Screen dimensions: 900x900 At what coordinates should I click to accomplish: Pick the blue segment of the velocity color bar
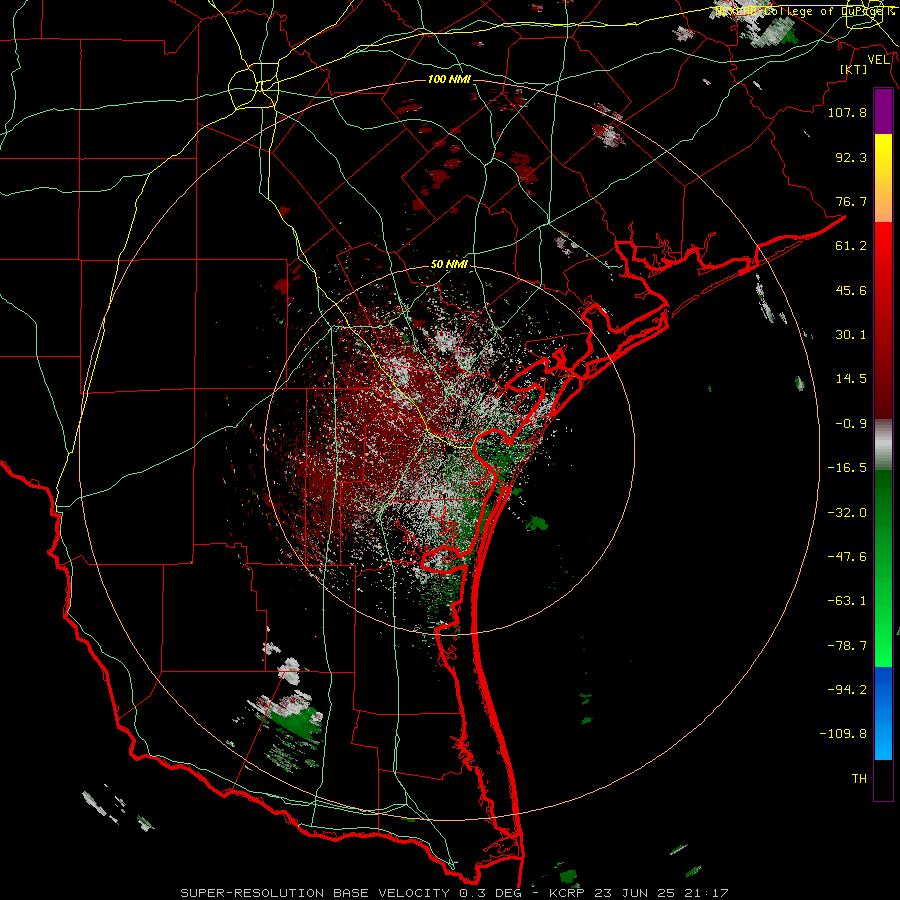pyautogui.click(x=883, y=713)
